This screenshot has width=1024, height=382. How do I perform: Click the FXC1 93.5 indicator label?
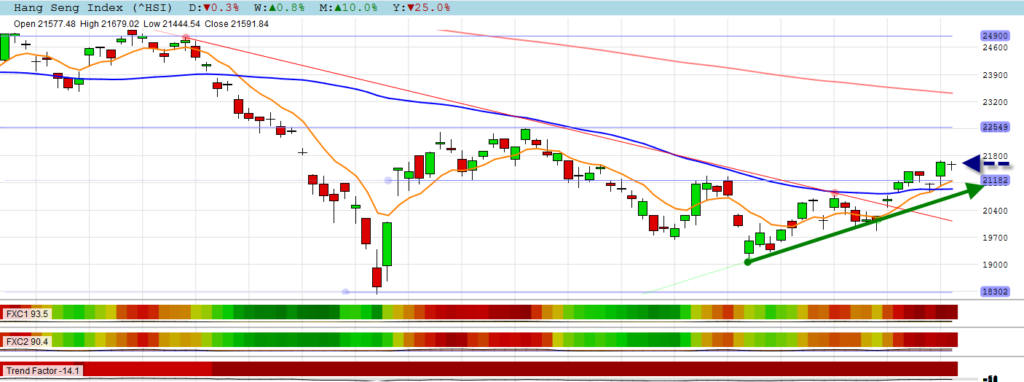[27, 313]
